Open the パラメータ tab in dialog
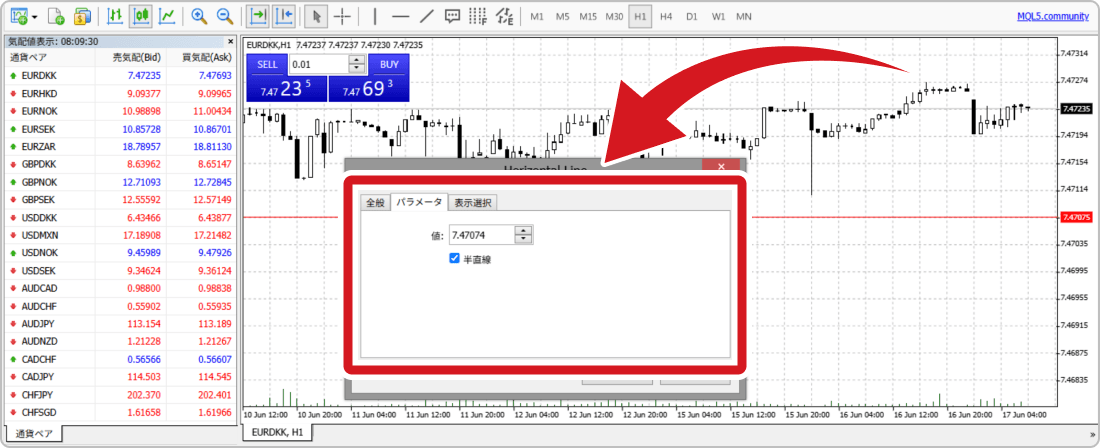1100x448 pixels. (418, 202)
